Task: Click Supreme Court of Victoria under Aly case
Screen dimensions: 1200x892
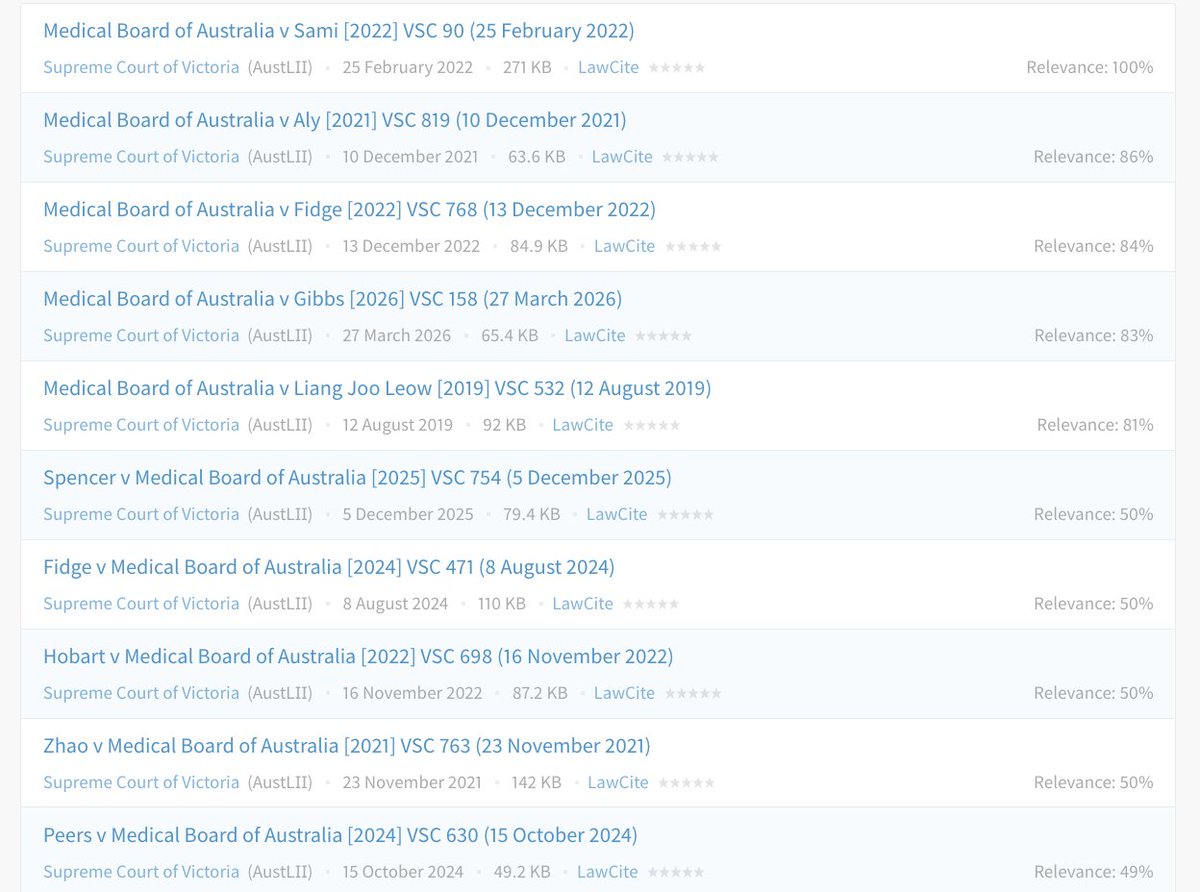Action: (x=141, y=156)
